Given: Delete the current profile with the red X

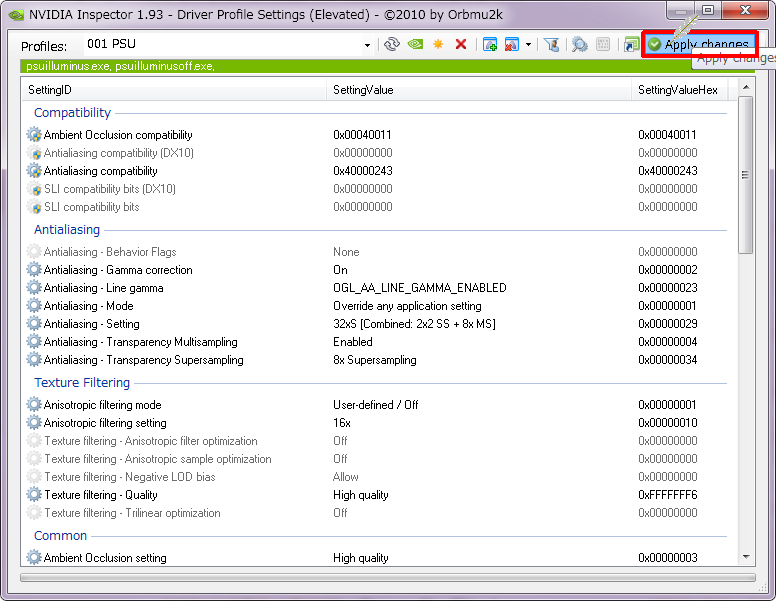Looking at the screenshot, I should point(461,45).
